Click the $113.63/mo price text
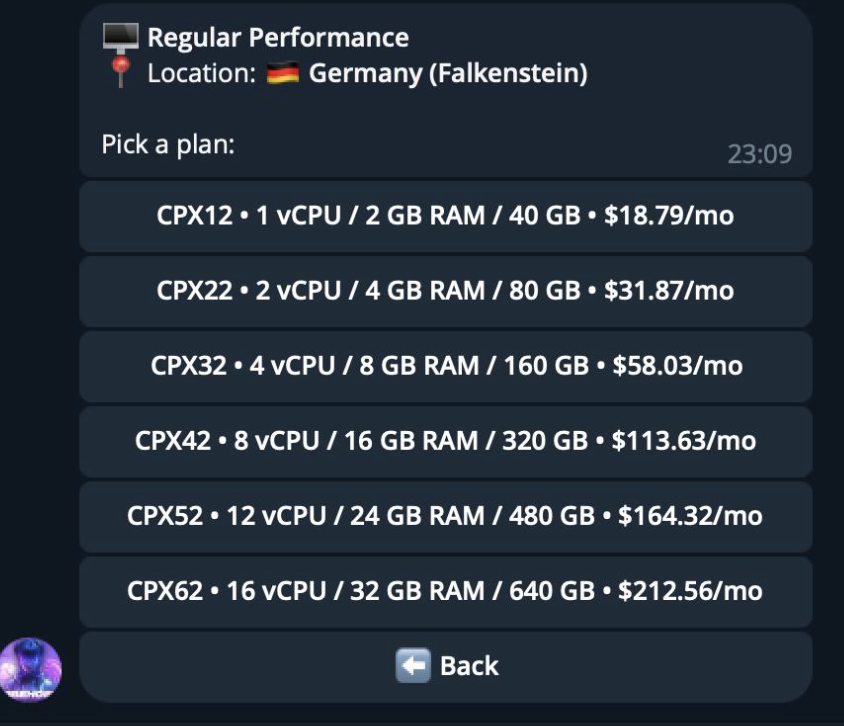 point(684,441)
